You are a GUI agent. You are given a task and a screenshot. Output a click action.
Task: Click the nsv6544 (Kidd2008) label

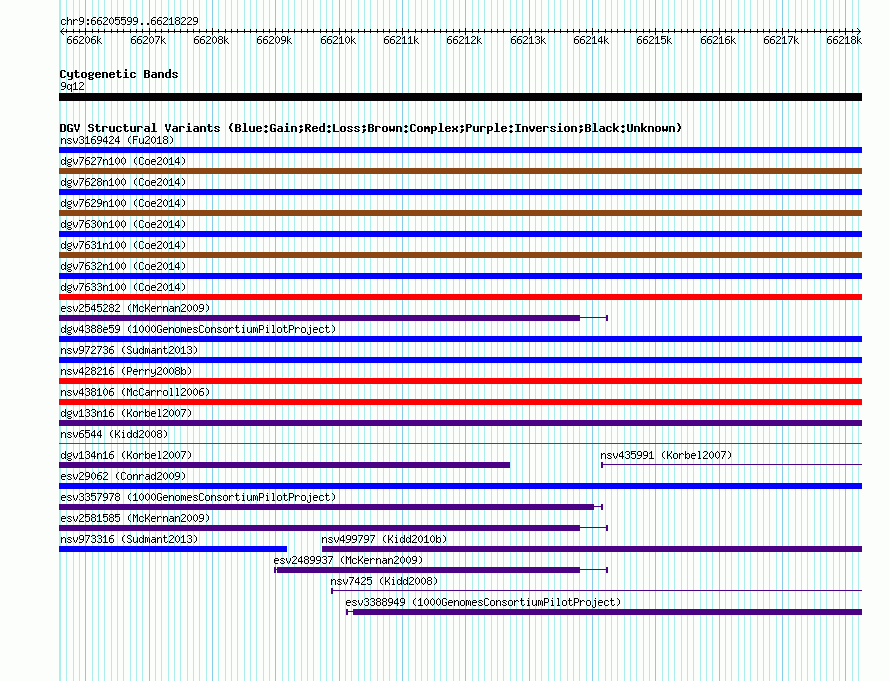coord(114,434)
